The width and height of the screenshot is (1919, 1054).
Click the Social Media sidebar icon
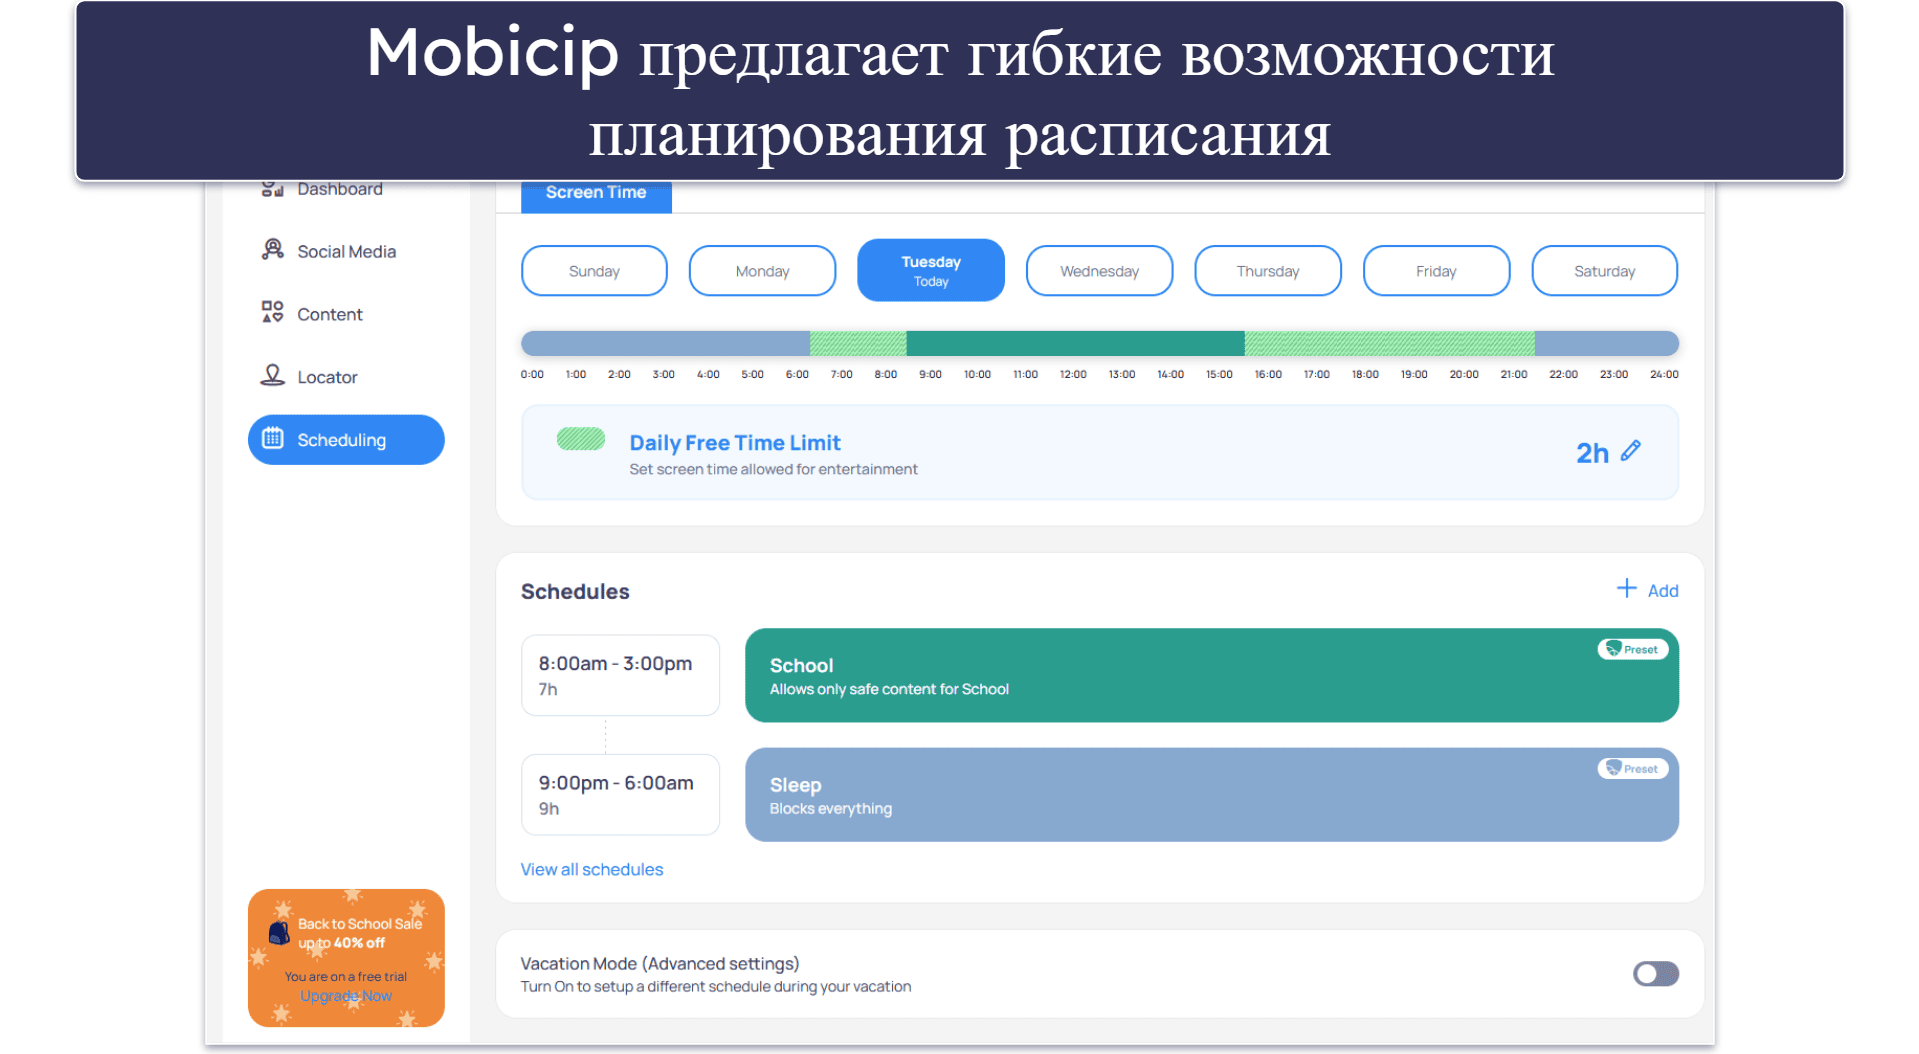point(272,250)
